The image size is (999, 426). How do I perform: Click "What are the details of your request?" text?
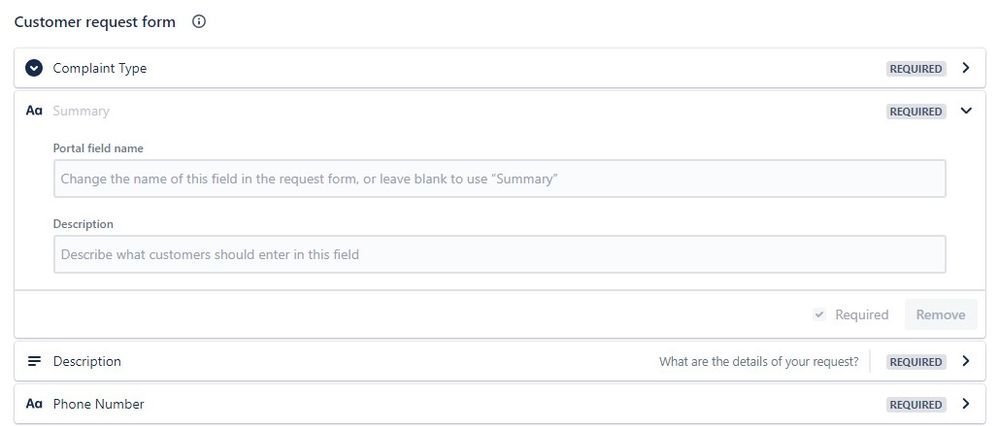point(758,362)
